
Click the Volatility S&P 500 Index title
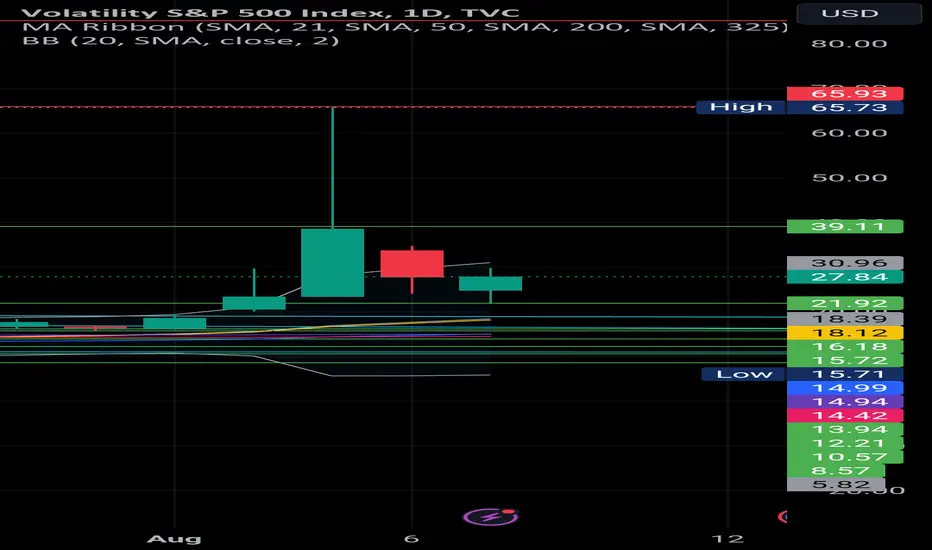pyautogui.click(x=270, y=12)
